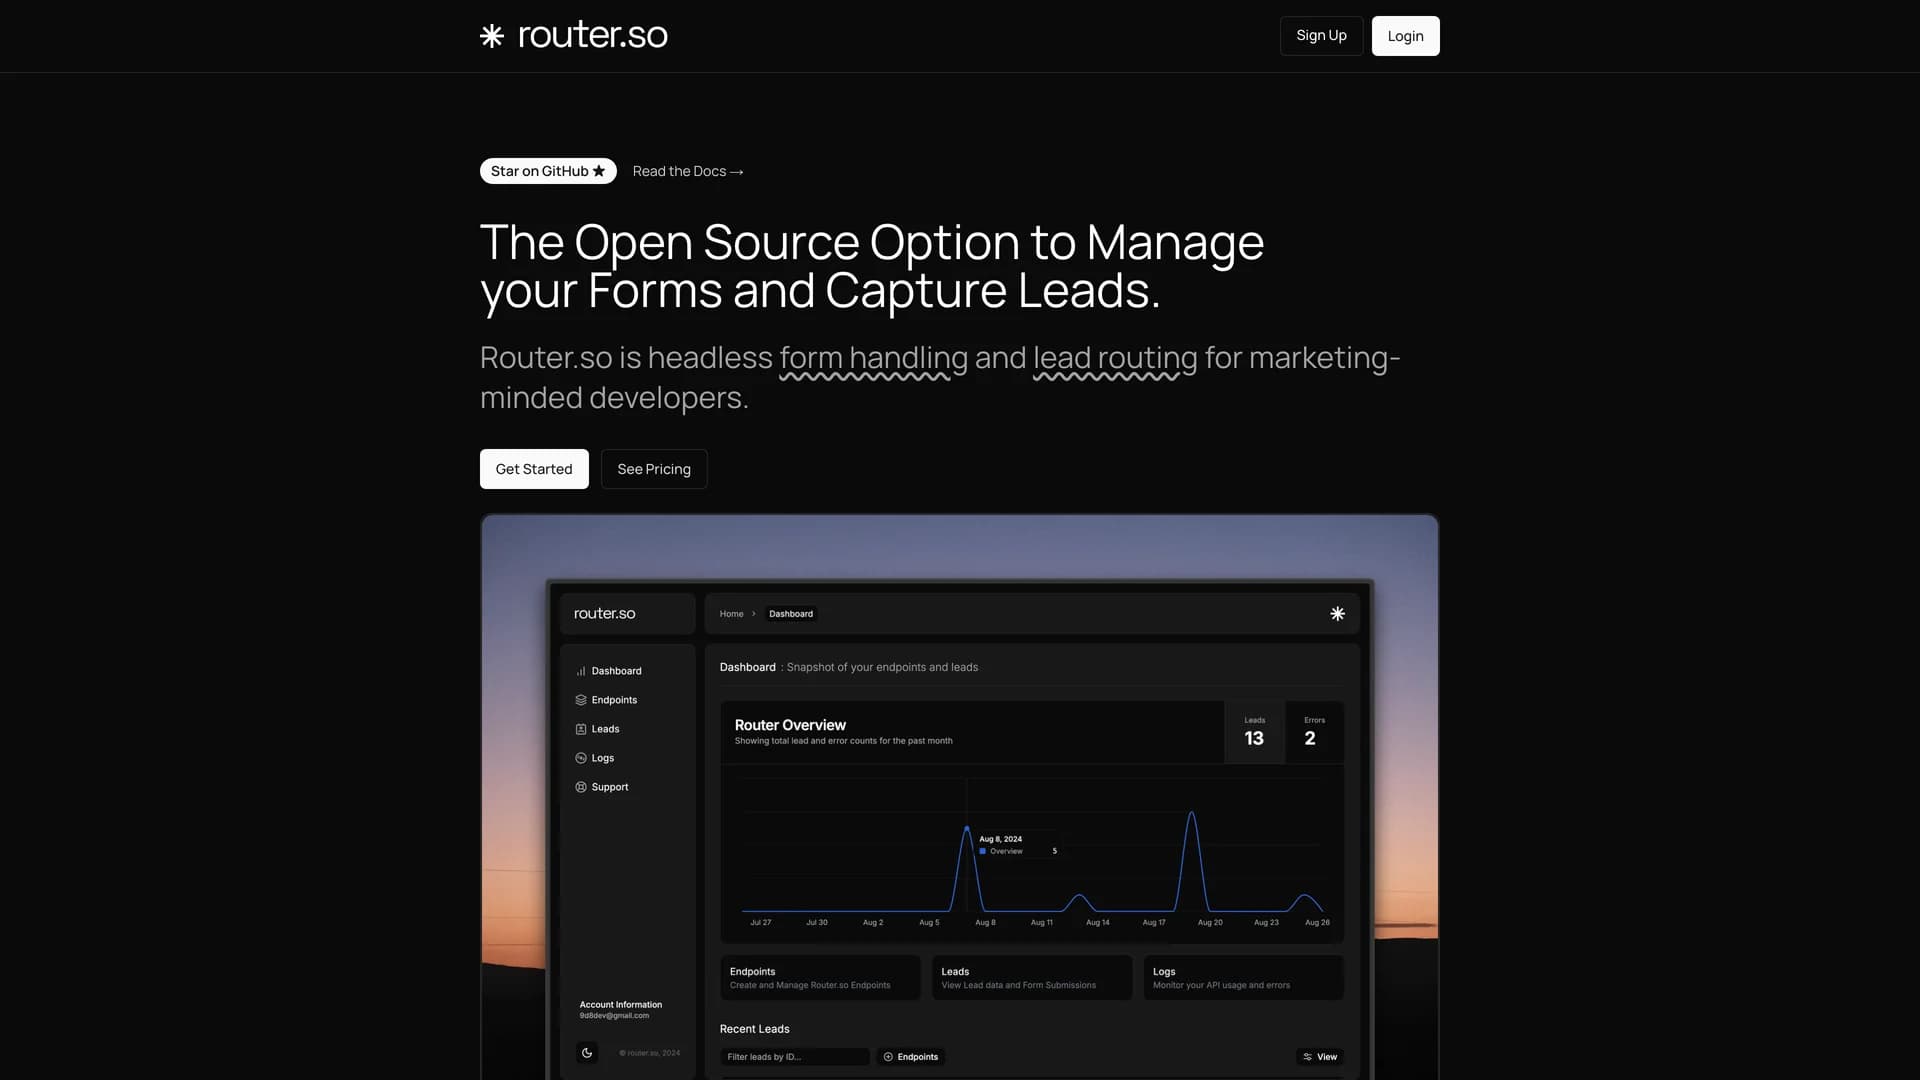Click the Logs sidebar icon
The image size is (1920, 1080).
click(x=581, y=758)
